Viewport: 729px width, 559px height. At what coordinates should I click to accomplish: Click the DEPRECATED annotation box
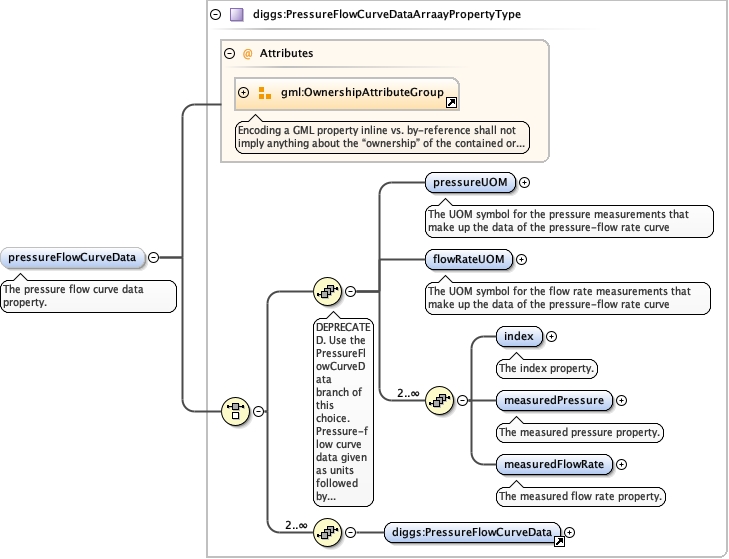coord(343,412)
